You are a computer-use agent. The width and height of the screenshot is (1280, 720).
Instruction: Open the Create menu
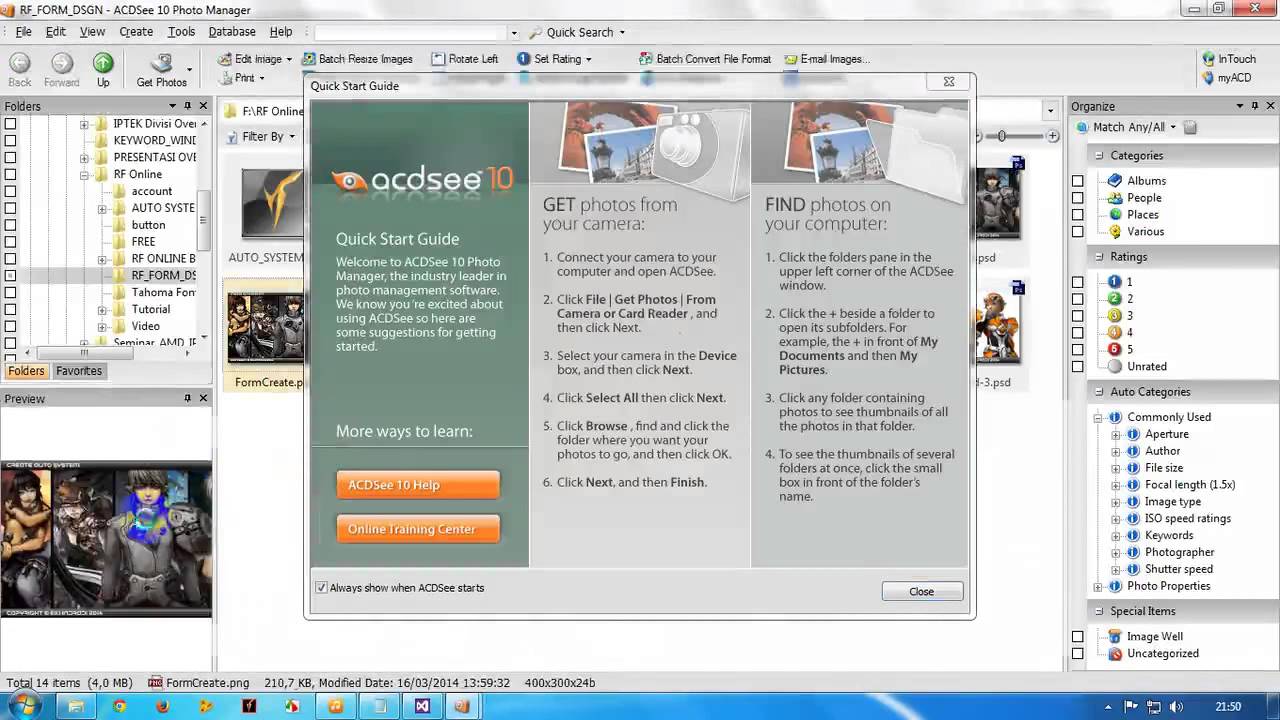tap(136, 32)
